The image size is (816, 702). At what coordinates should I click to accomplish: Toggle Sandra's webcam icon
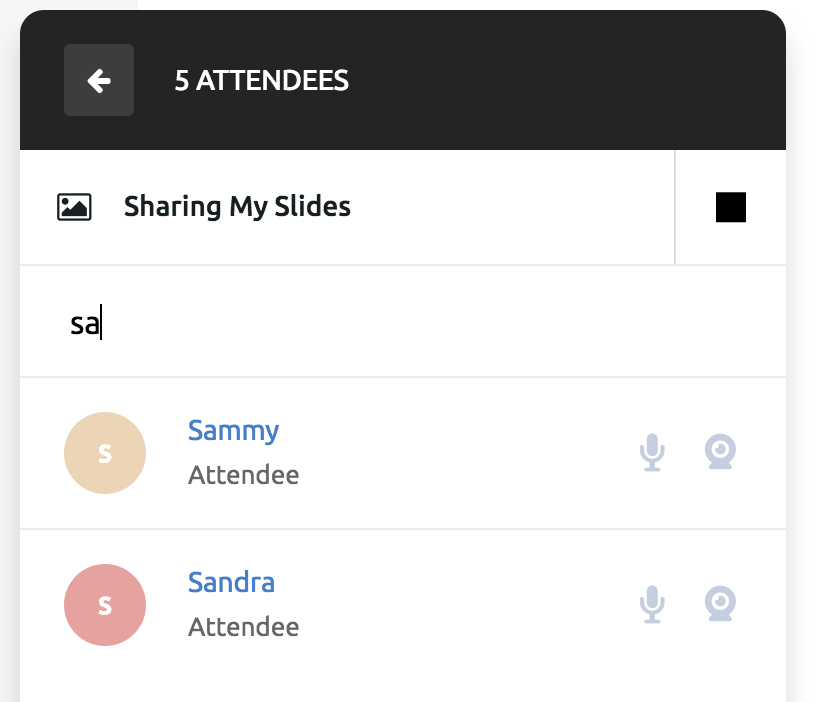[720, 604]
